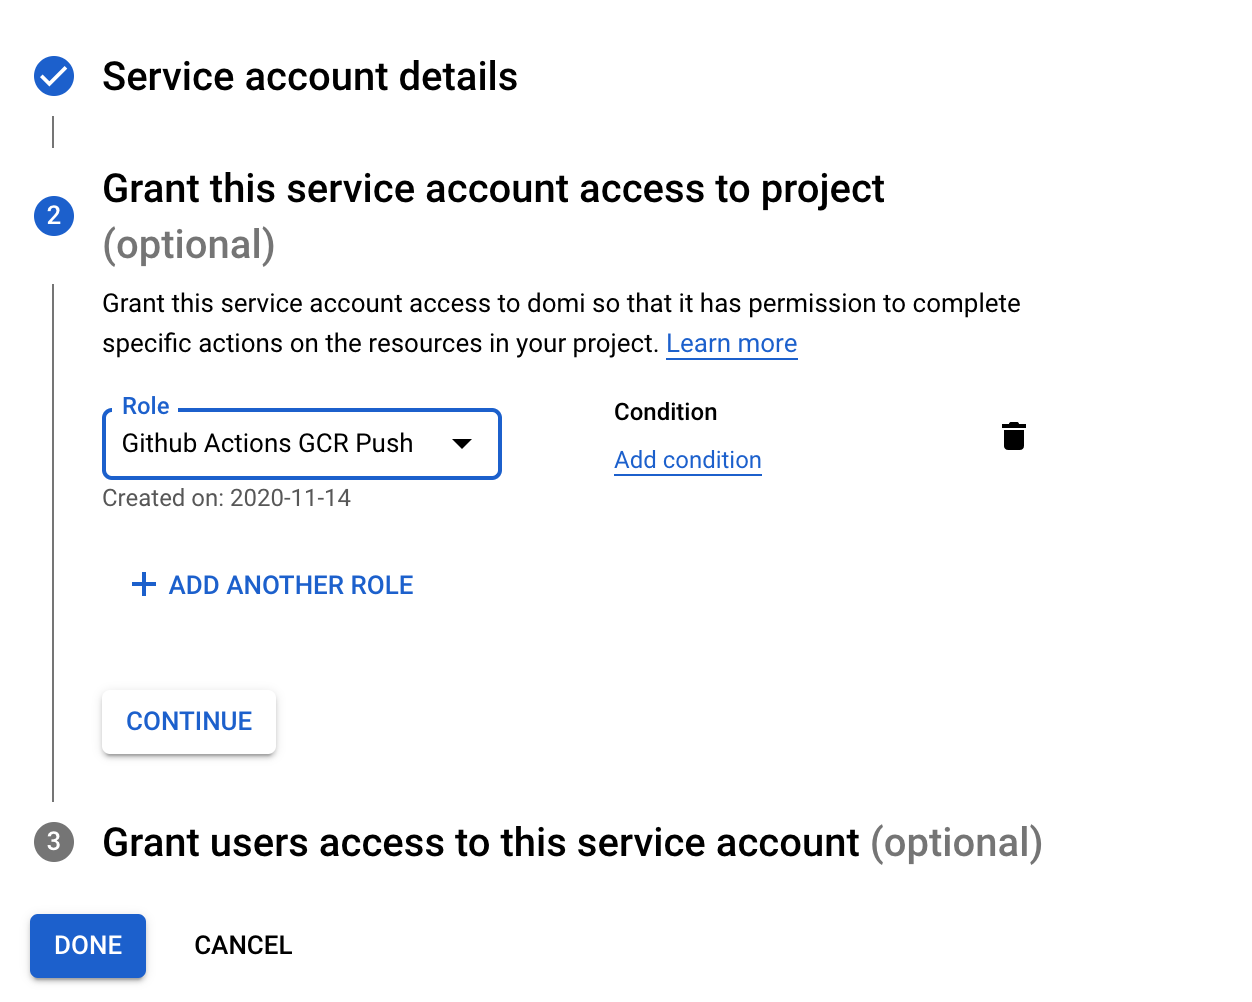Image resolution: width=1252 pixels, height=1002 pixels.
Task: Click the completed step checkmark icon
Action: (54, 76)
